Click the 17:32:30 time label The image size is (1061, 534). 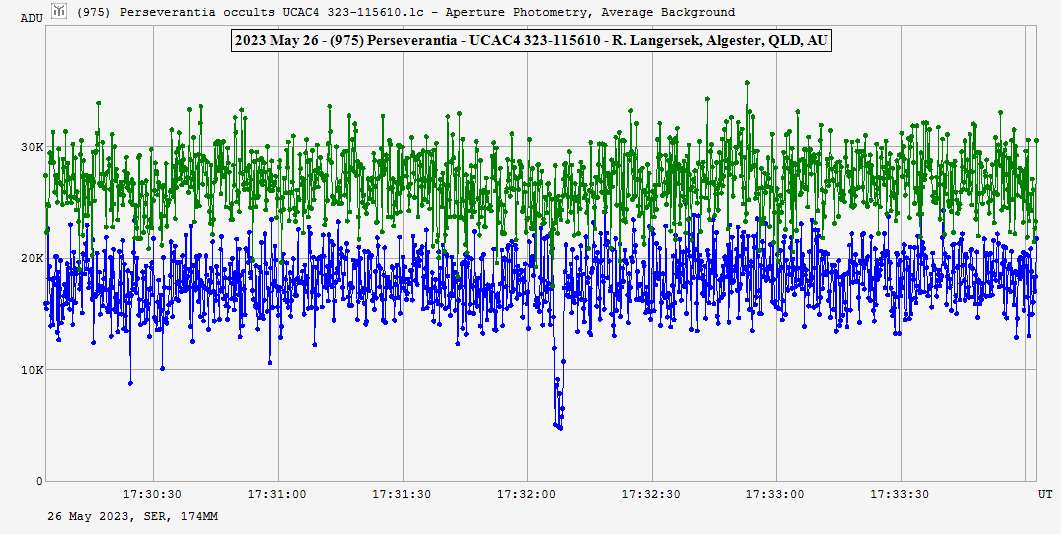pos(652,495)
